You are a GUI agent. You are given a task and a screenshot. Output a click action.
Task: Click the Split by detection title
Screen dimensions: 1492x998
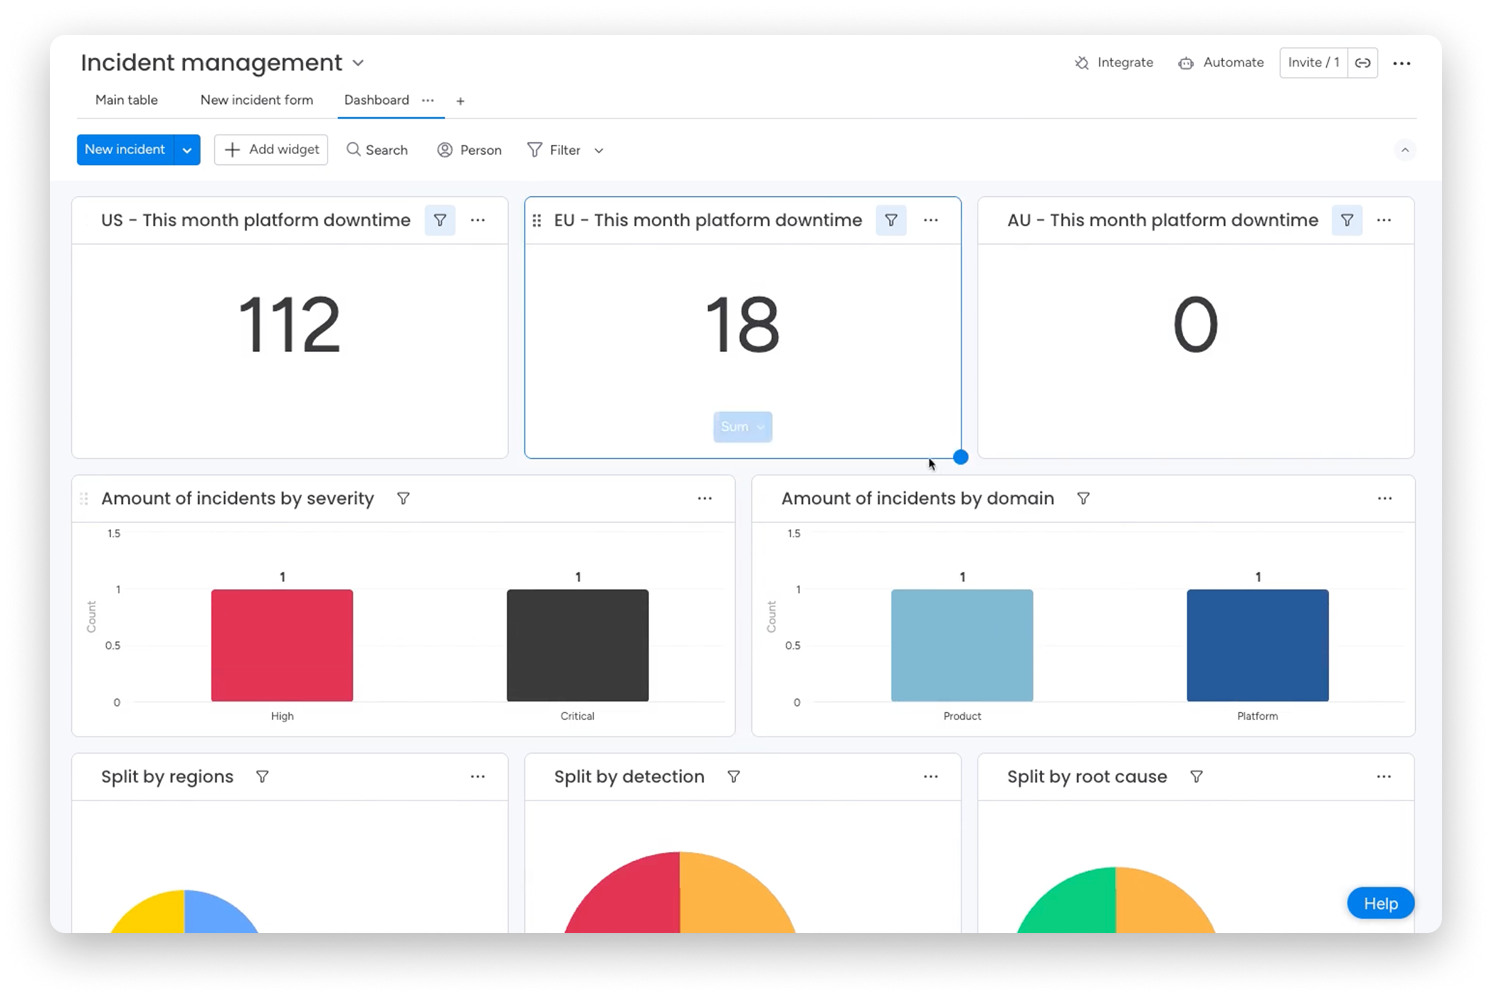click(629, 777)
